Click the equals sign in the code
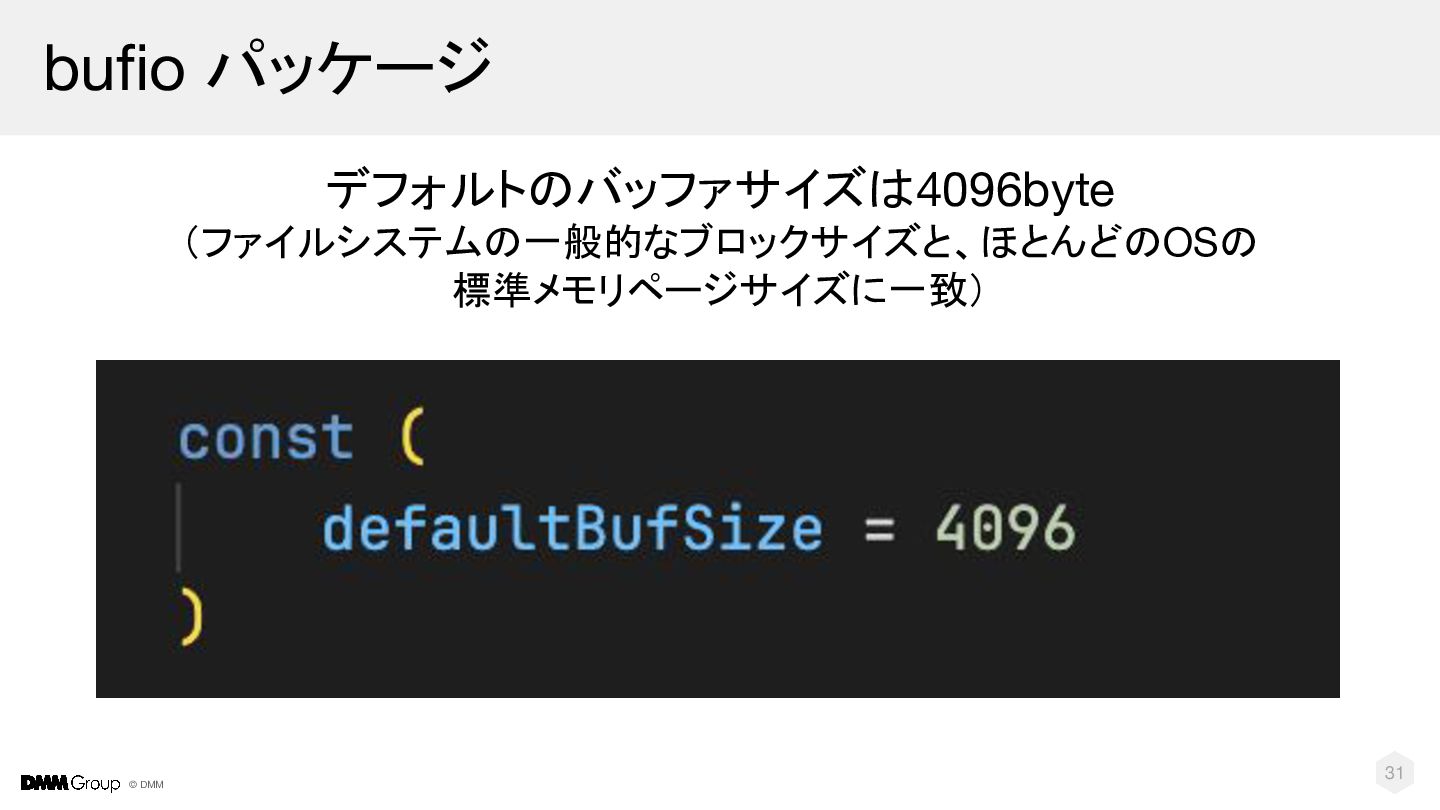 click(879, 527)
